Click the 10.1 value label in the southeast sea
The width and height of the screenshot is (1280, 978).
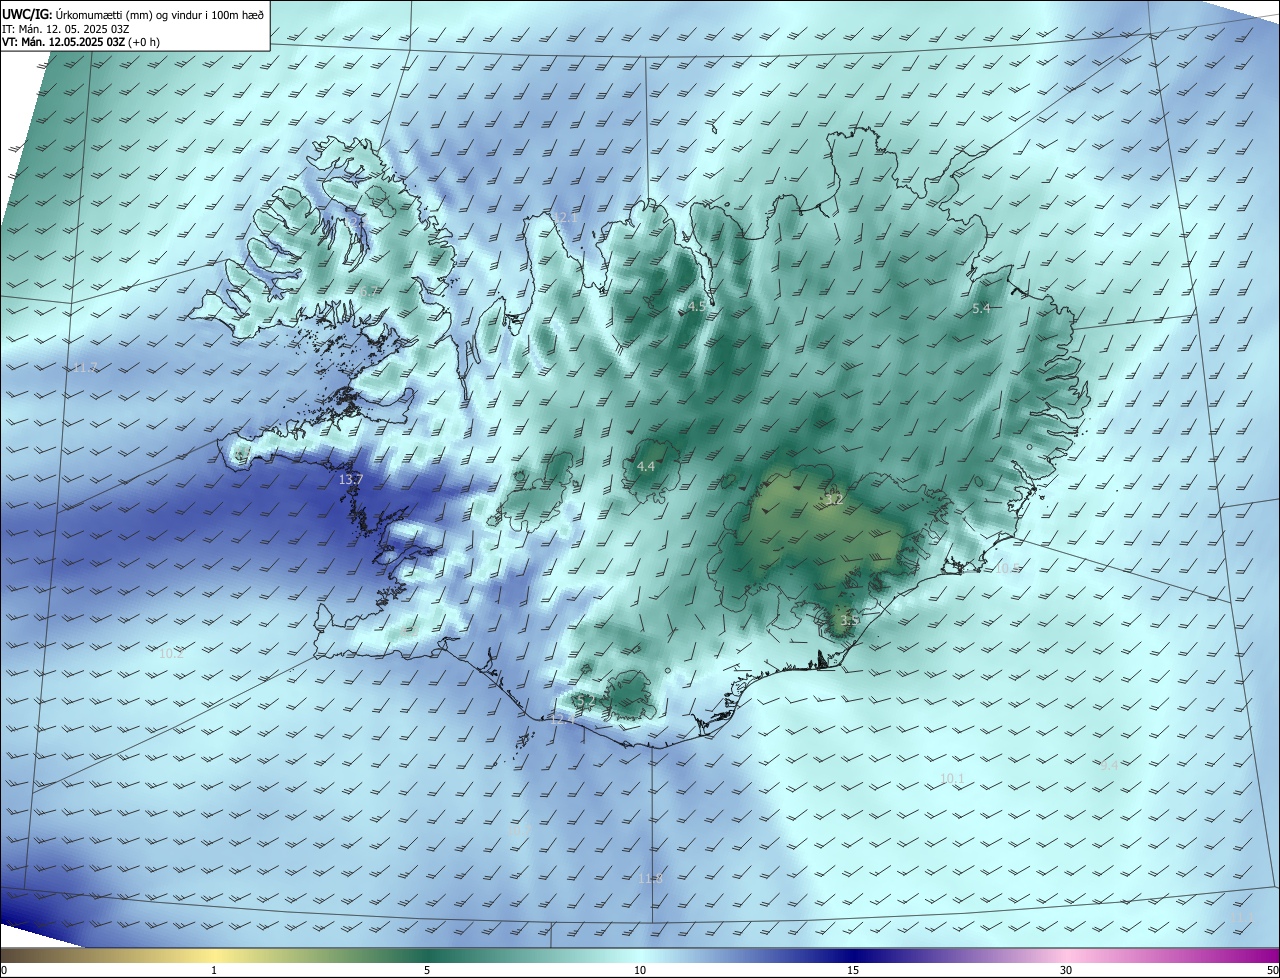click(x=952, y=778)
